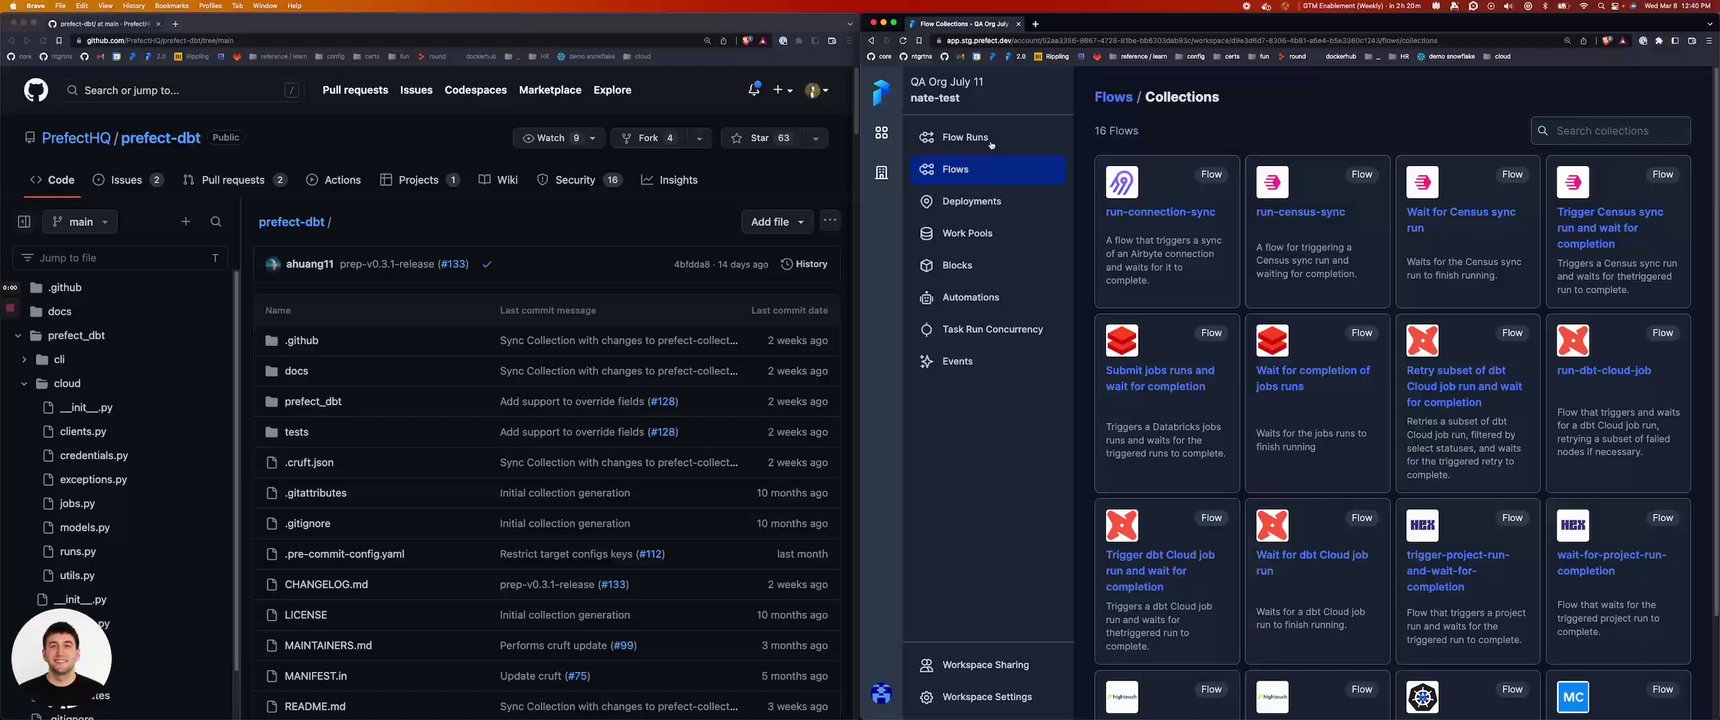
Task: Click the dbt icon on Retry subset card
Action: coord(1422,340)
